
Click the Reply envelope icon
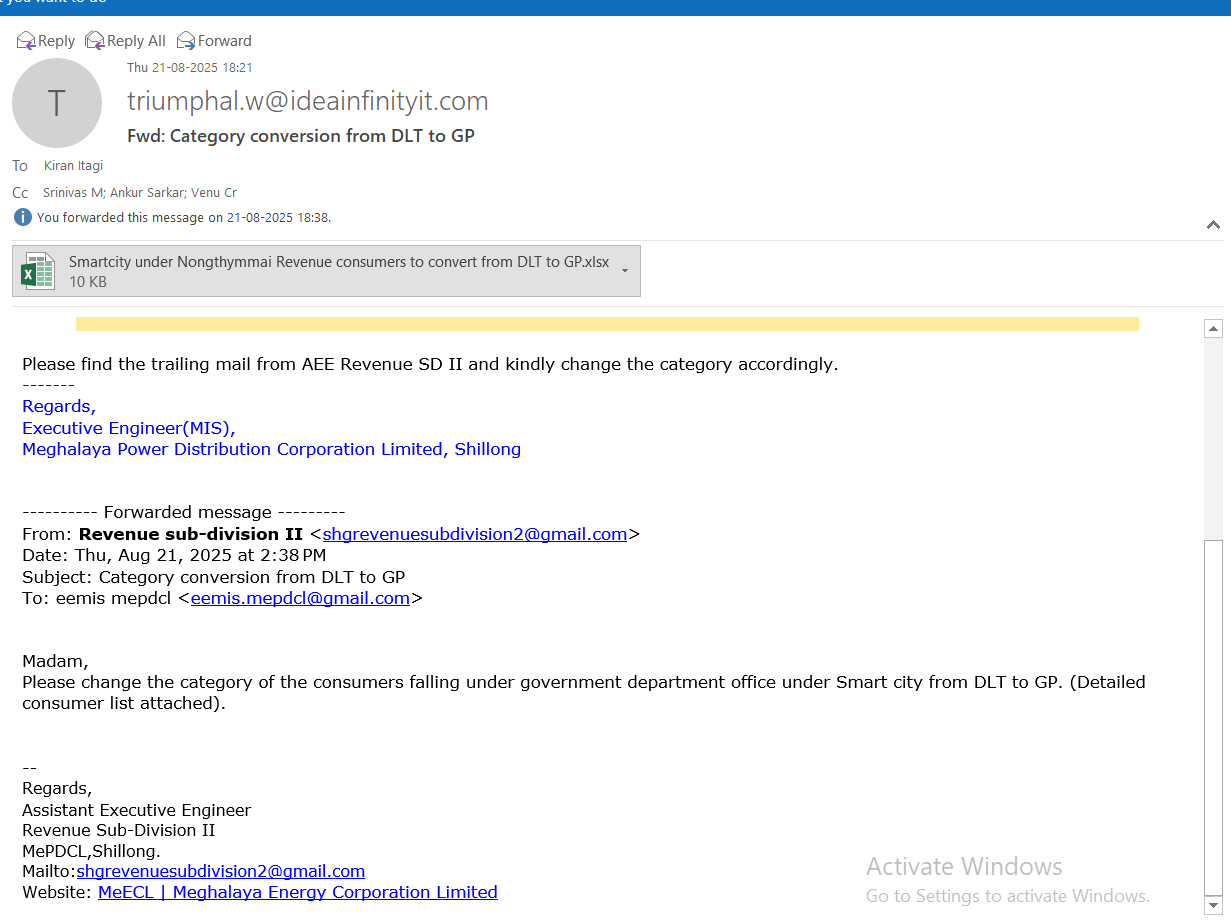point(26,40)
